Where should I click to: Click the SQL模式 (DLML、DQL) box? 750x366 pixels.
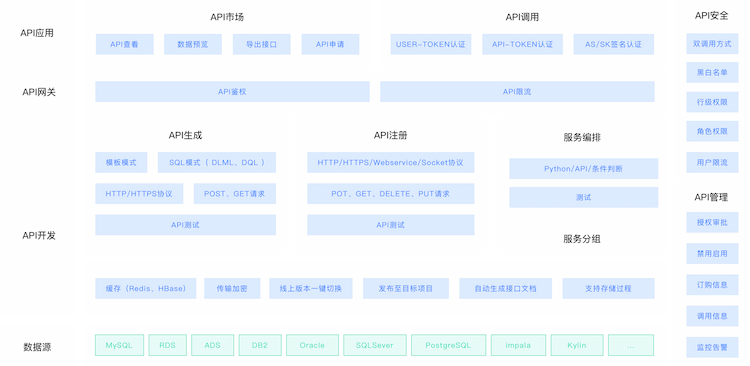click(x=217, y=162)
